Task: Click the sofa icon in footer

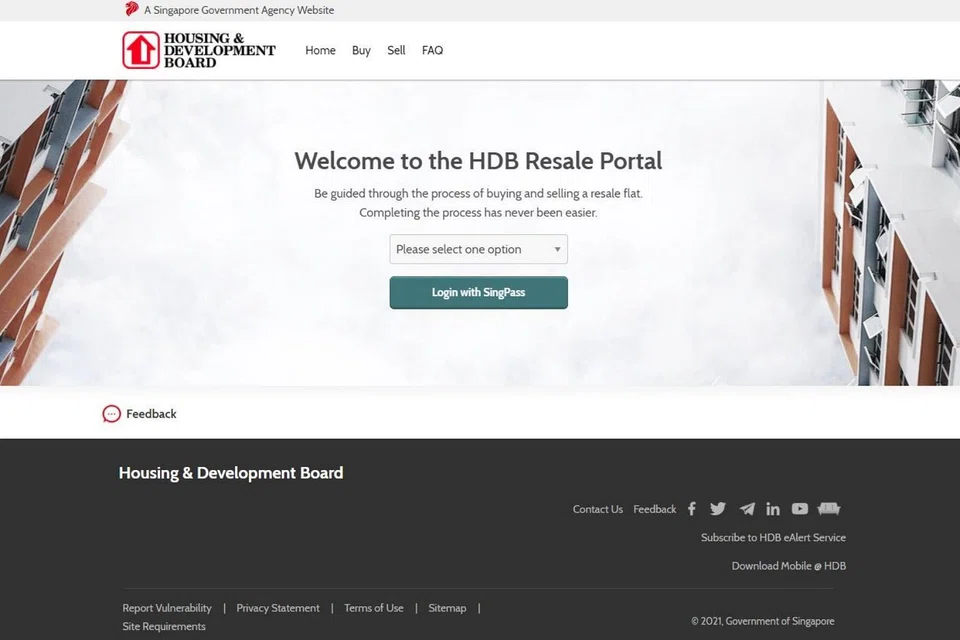Action: pyautogui.click(x=829, y=509)
